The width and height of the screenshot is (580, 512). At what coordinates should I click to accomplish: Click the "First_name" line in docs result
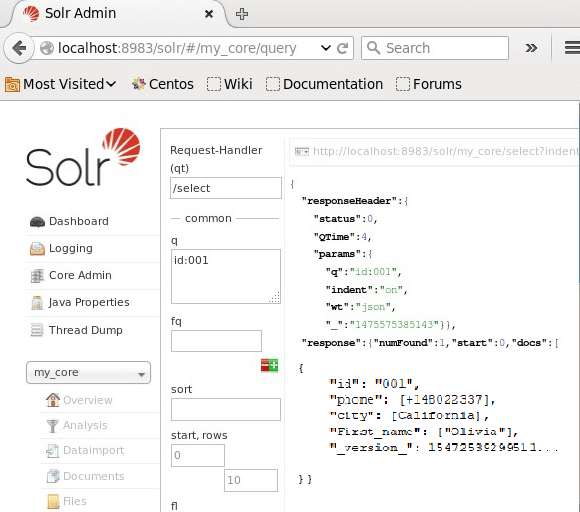coord(424,432)
